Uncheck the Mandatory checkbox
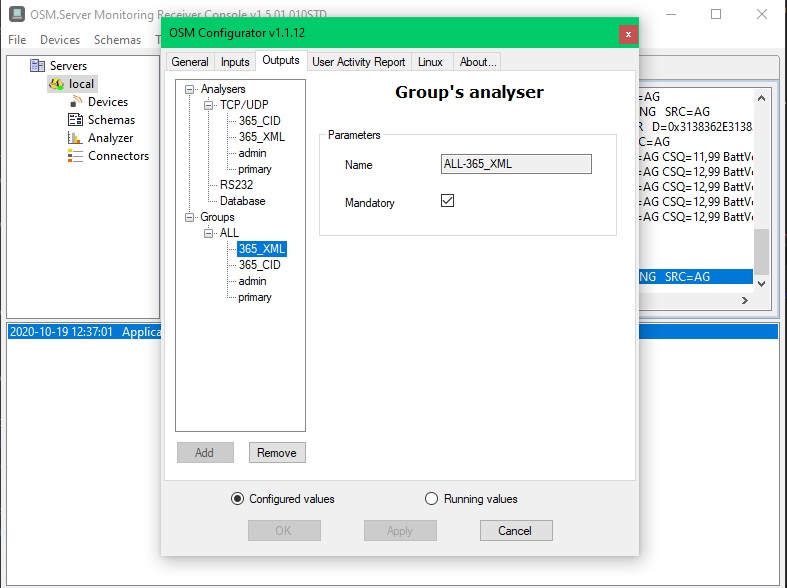The height and width of the screenshot is (588, 787). (x=447, y=201)
